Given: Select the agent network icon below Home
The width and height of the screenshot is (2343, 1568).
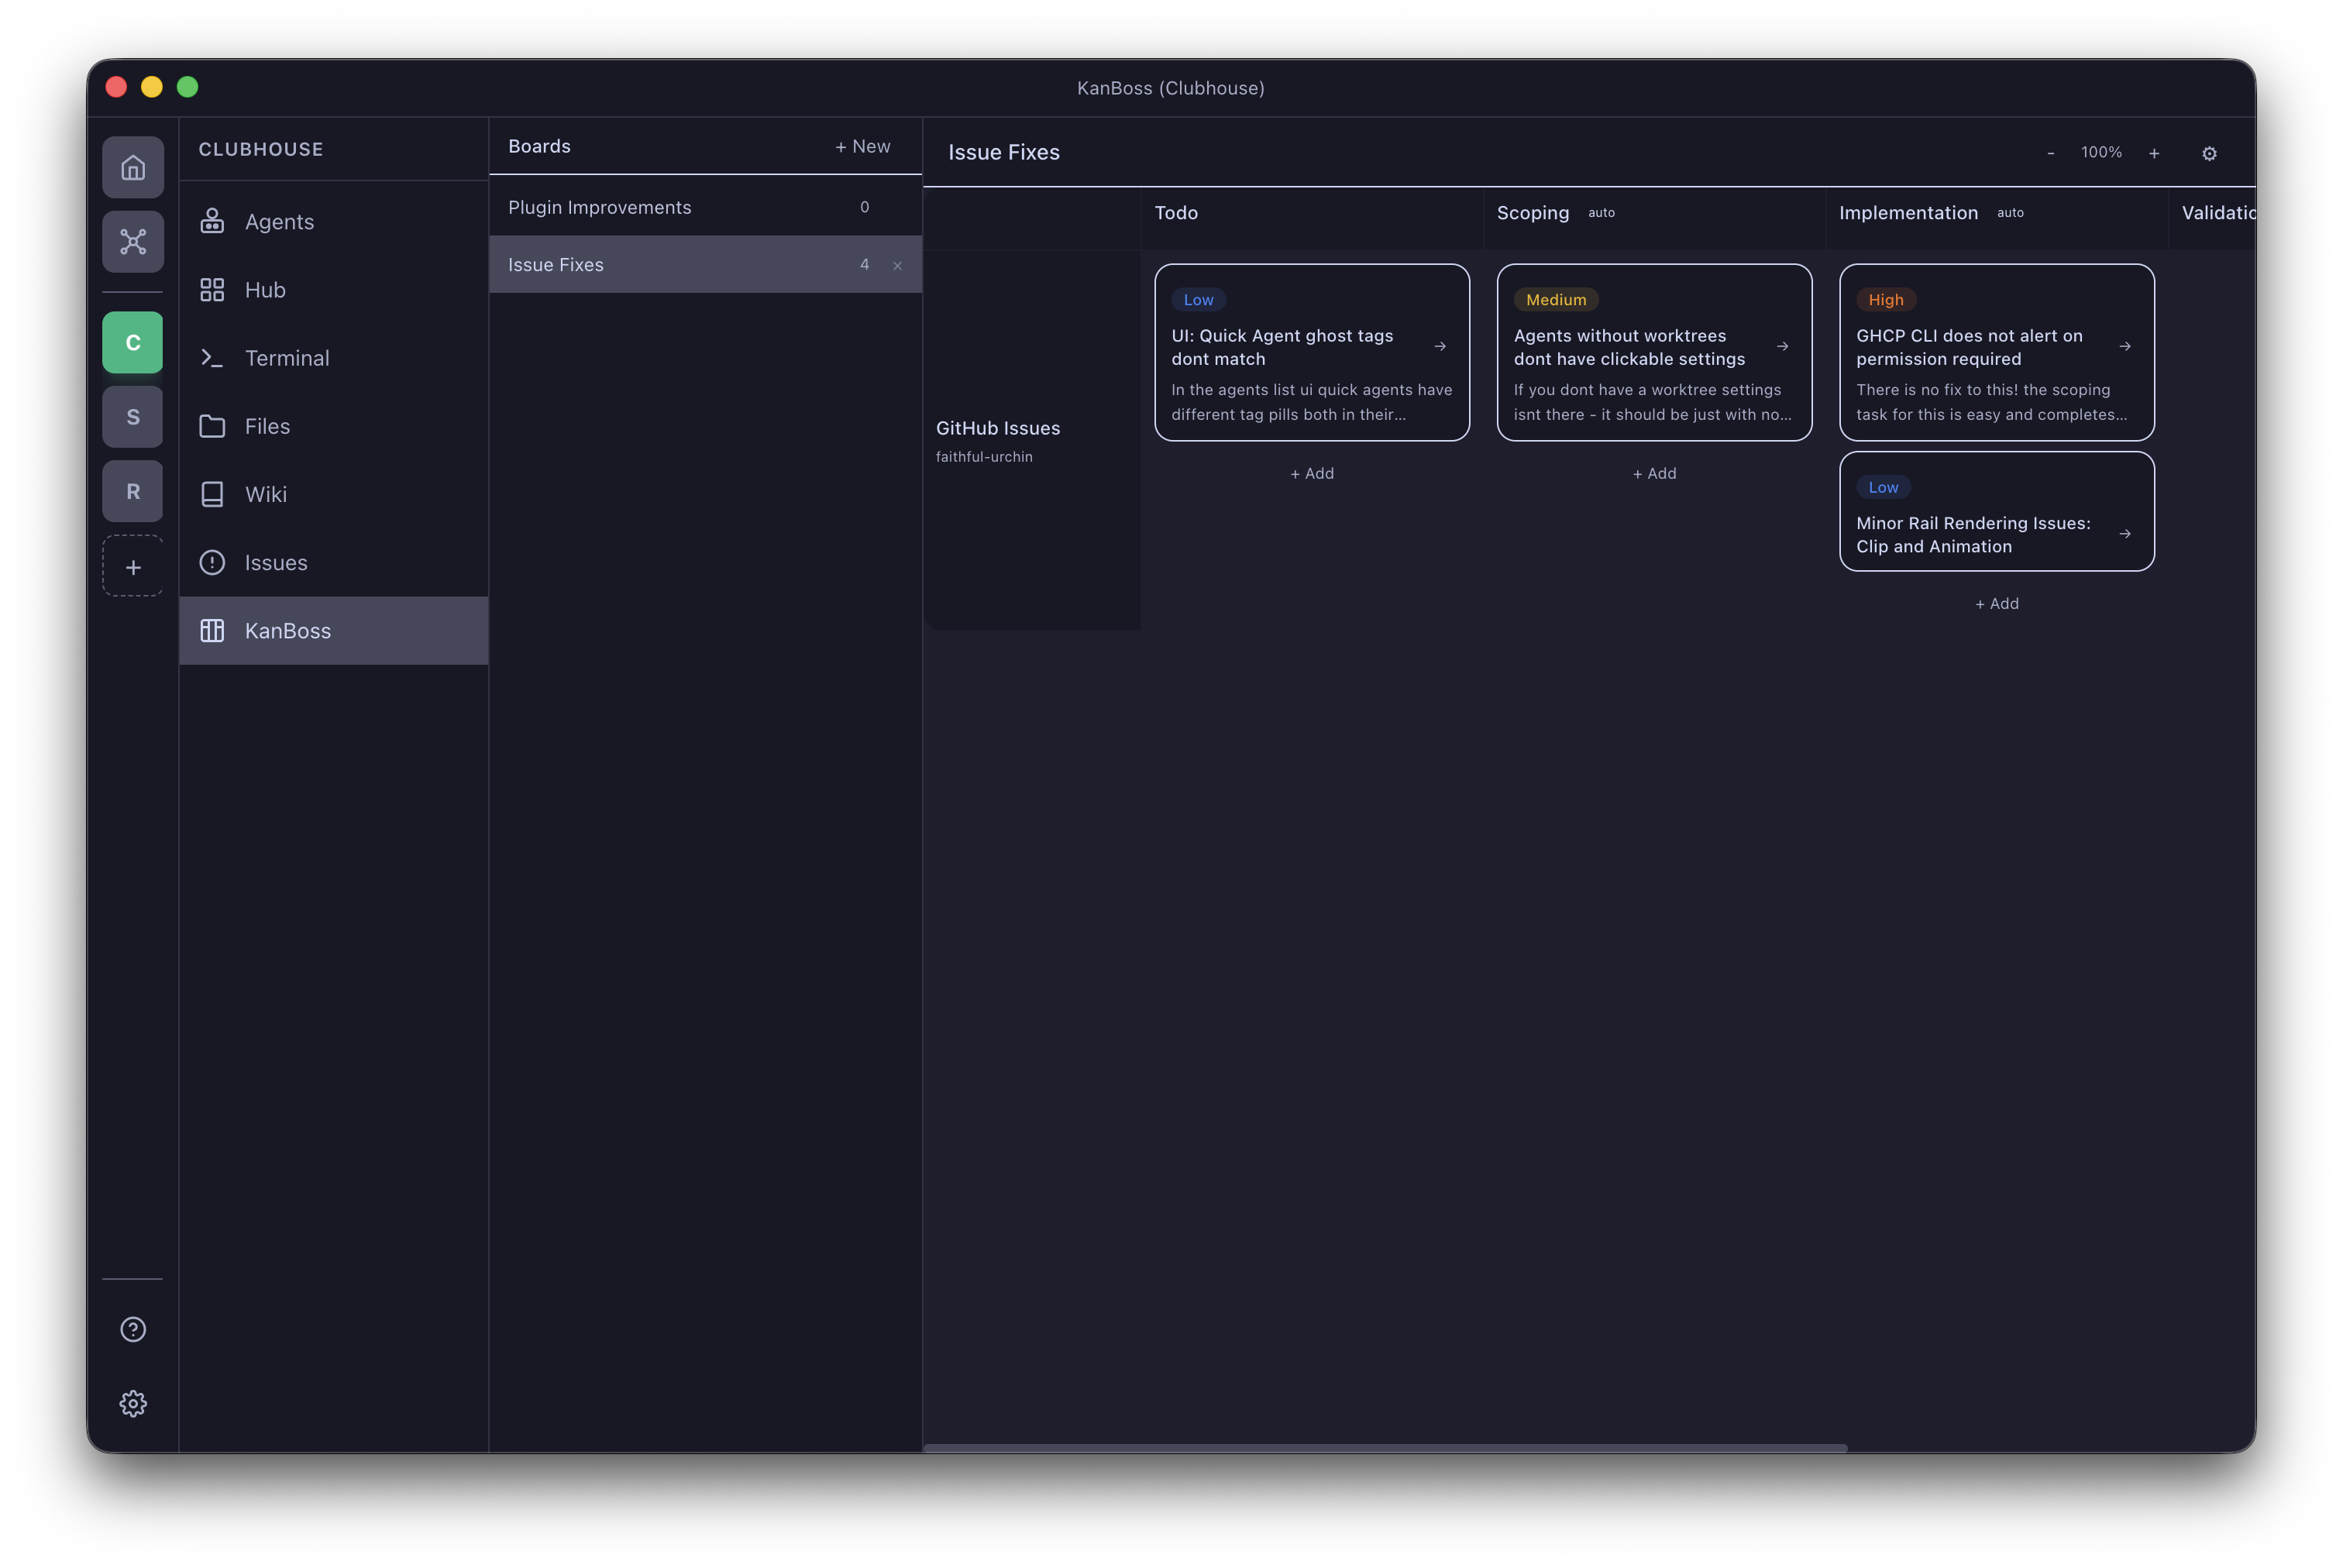Looking at the screenshot, I should (132, 241).
